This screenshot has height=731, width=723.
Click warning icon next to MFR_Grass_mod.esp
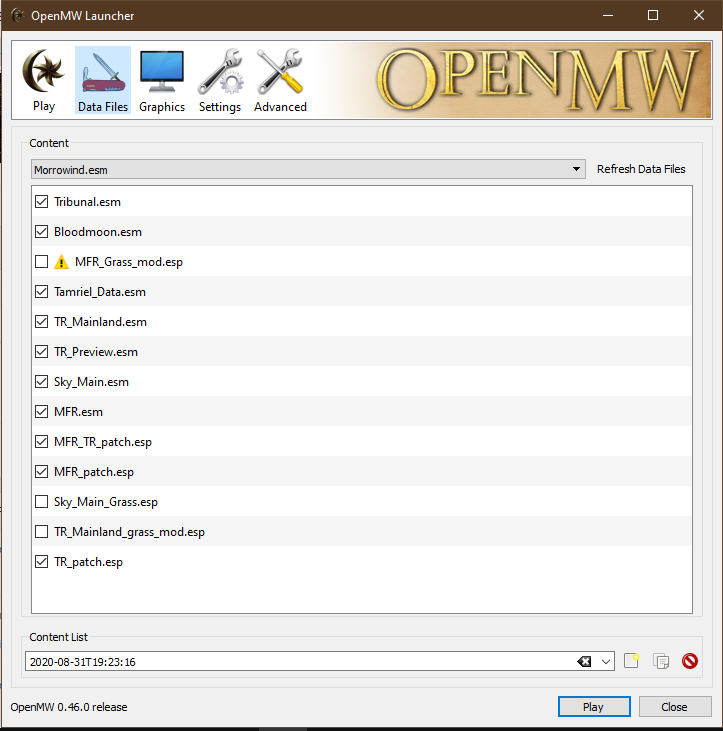pyautogui.click(x=61, y=262)
